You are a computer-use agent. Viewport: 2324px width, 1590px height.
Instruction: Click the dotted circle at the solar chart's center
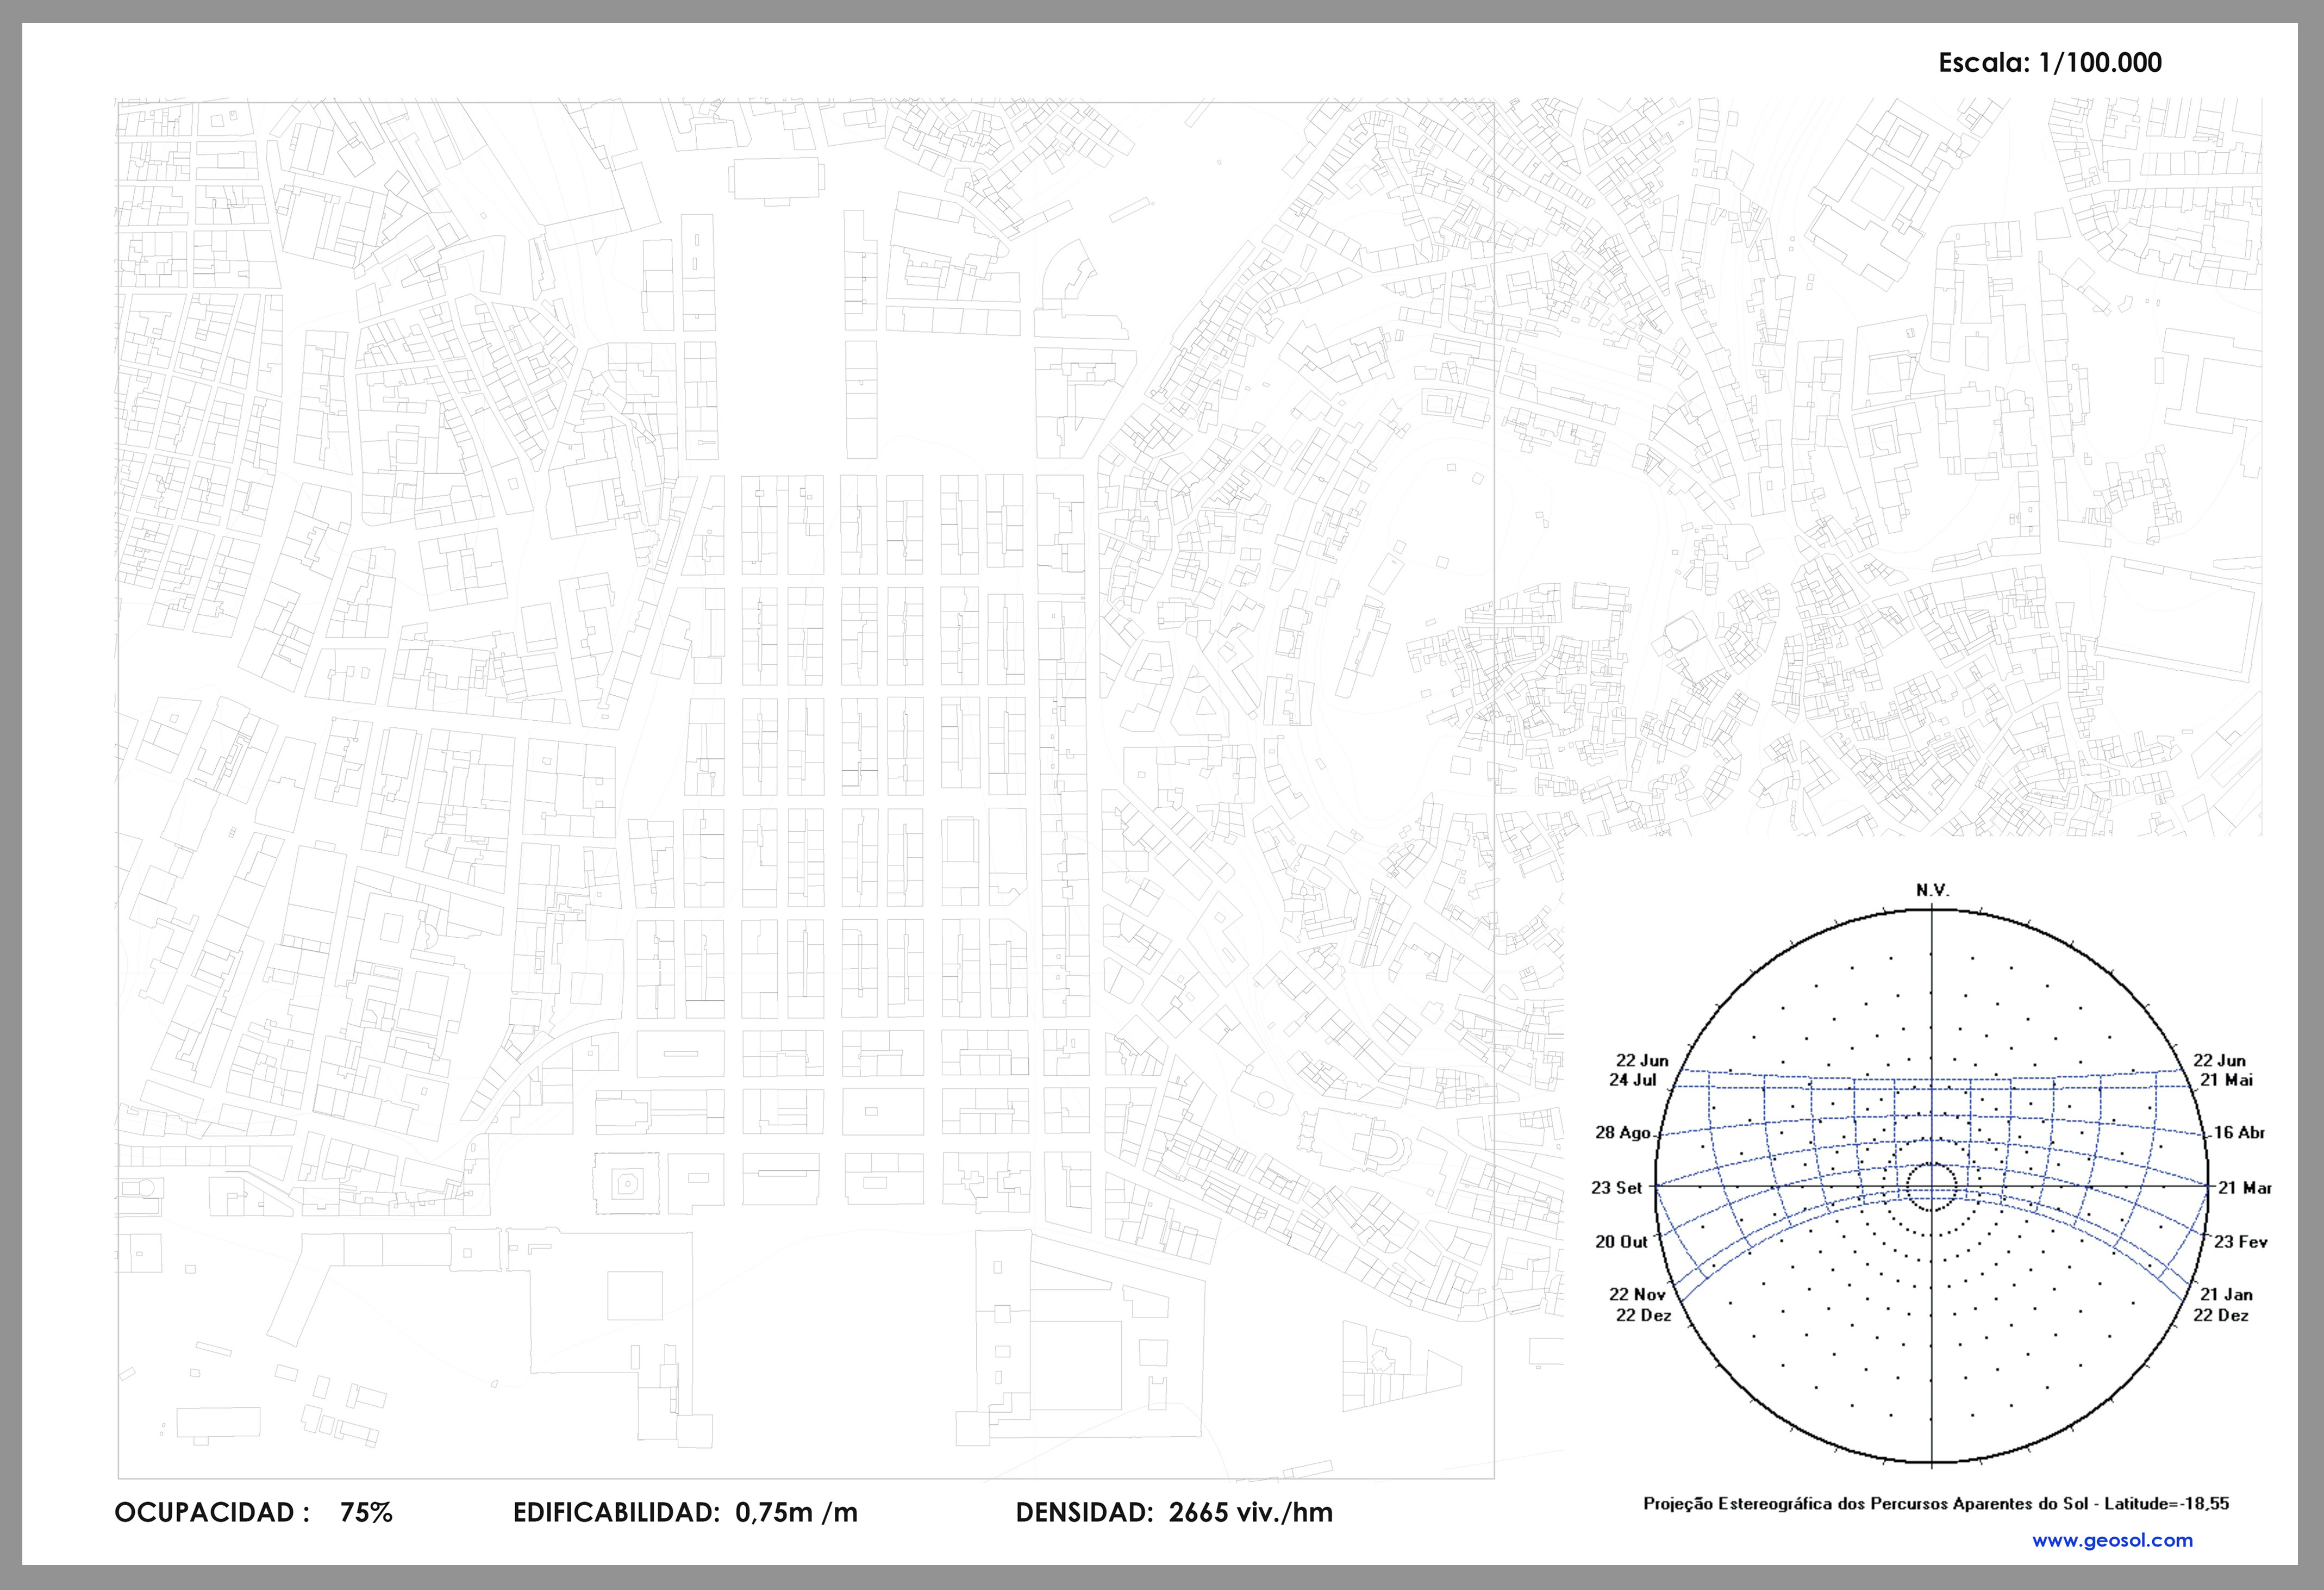[1932, 1187]
